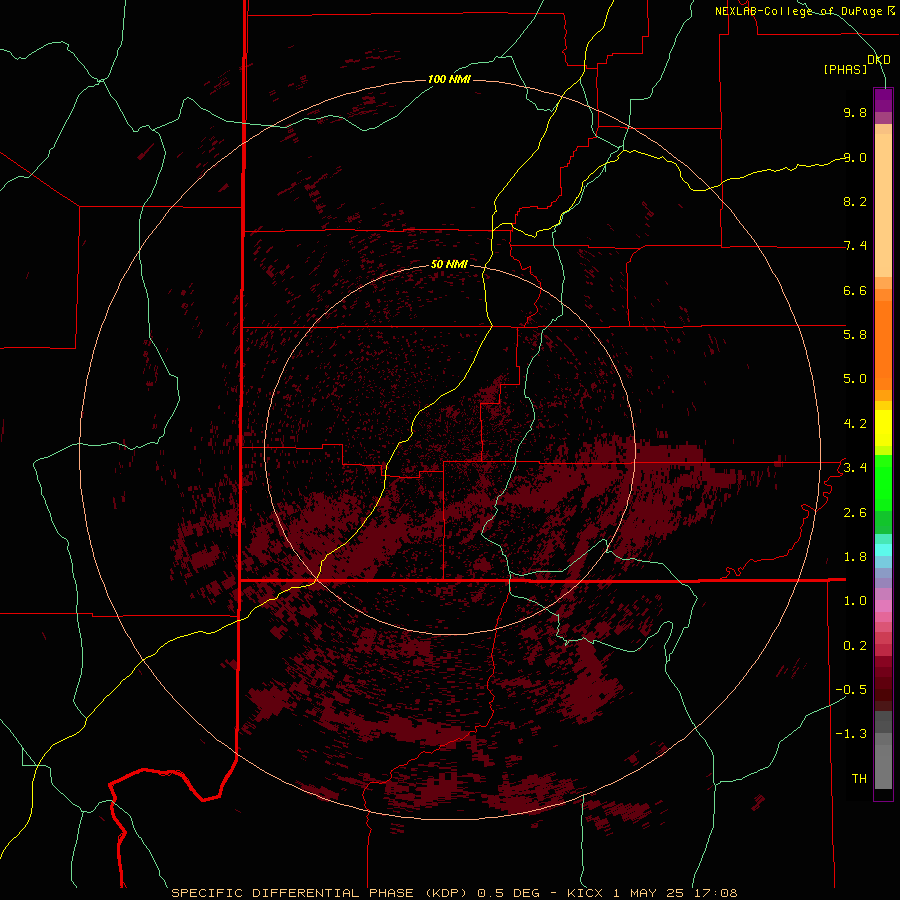Click the 4.2 scale value

[x=855, y=424]
